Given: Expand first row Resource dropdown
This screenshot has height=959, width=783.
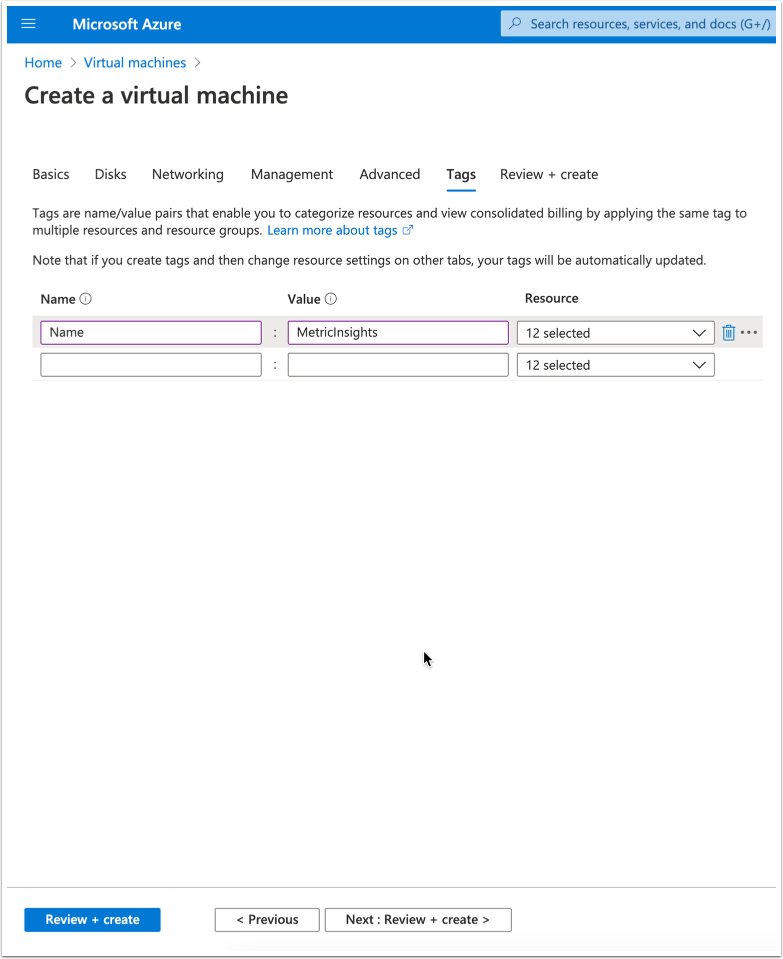Looking at the screenshot, I should pos(615,333).
